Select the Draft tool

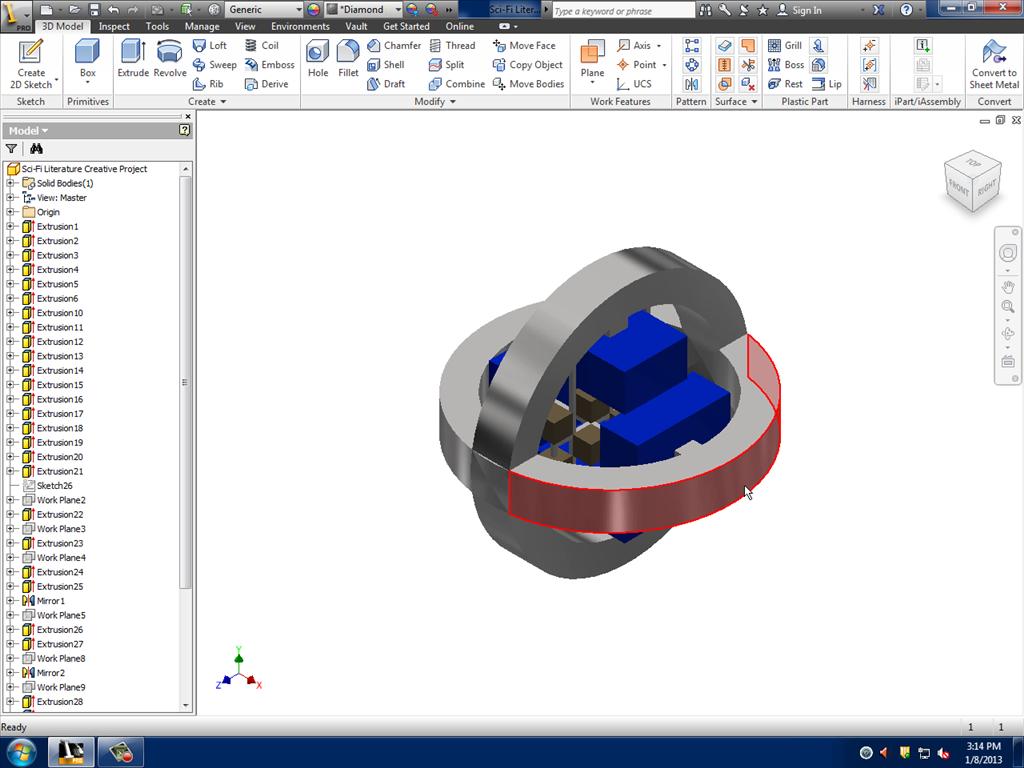[386, 84]
